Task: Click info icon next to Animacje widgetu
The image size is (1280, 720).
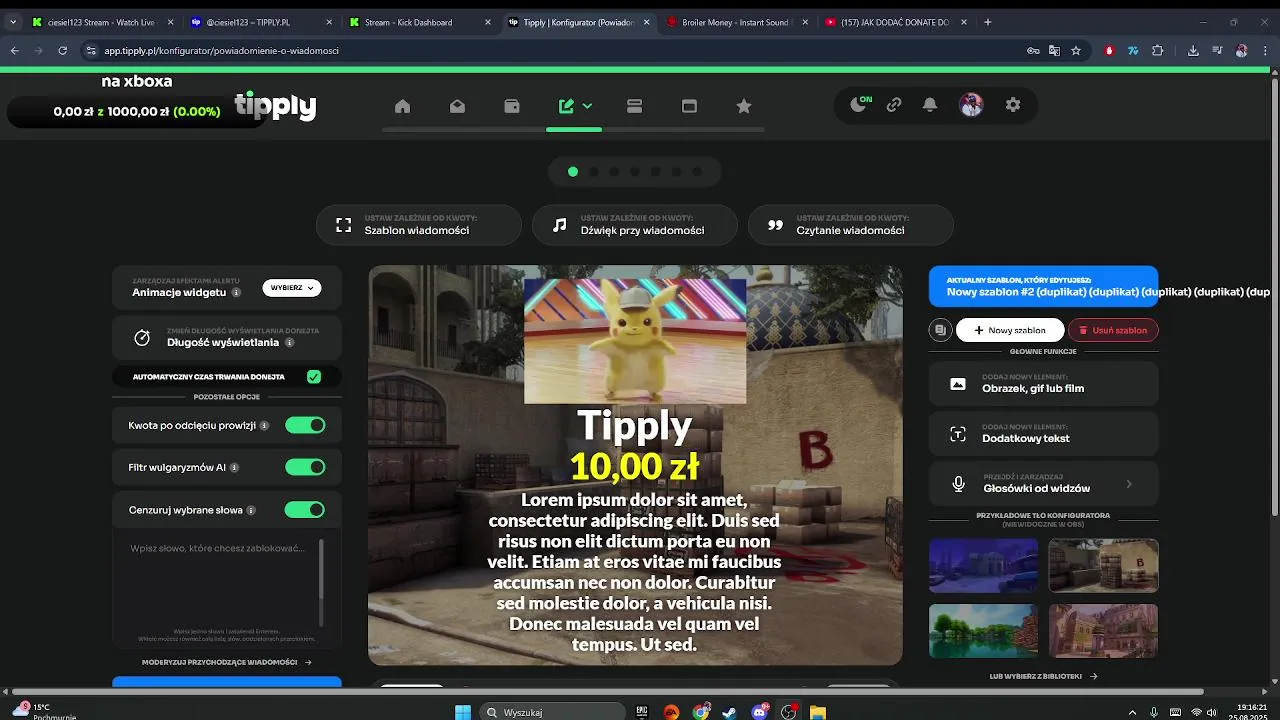Action: [237, 293]
